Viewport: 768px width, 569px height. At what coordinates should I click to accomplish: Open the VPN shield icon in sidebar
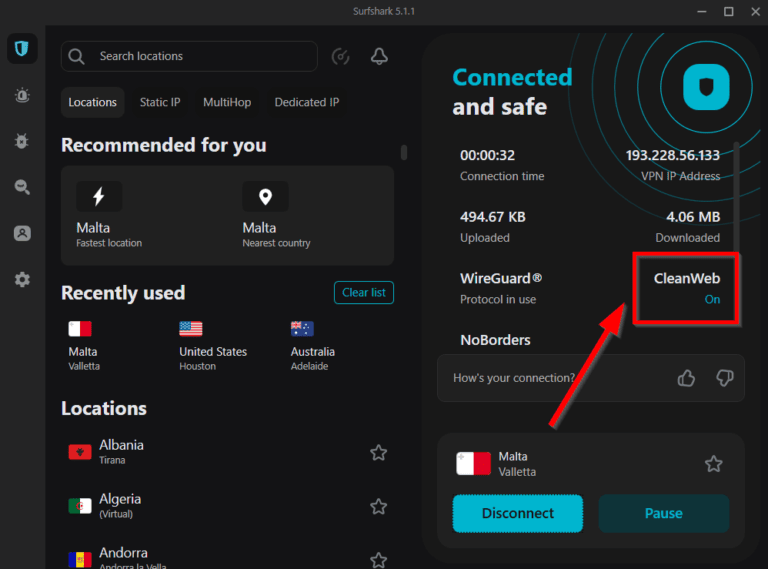tap(22, 49)
